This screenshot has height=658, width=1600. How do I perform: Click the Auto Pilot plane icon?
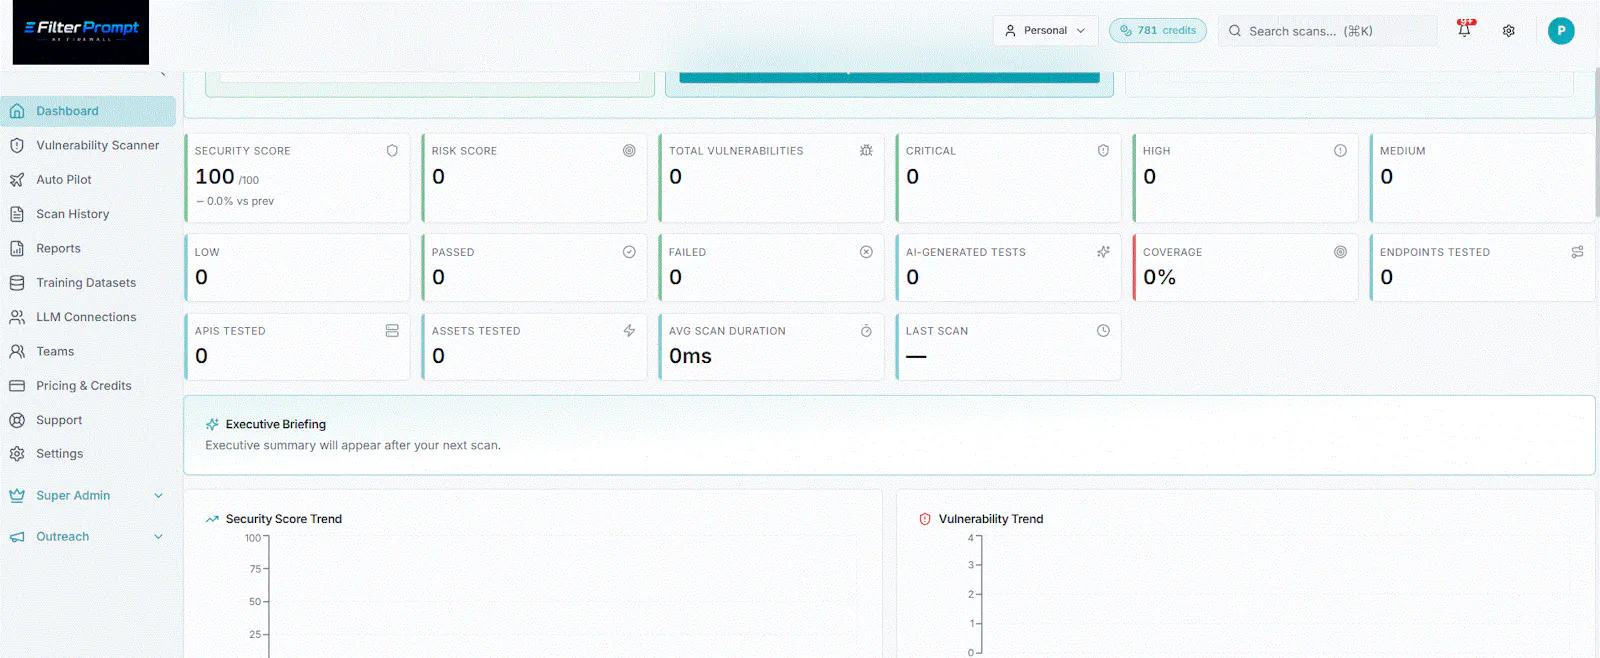(x=17, y=180)
